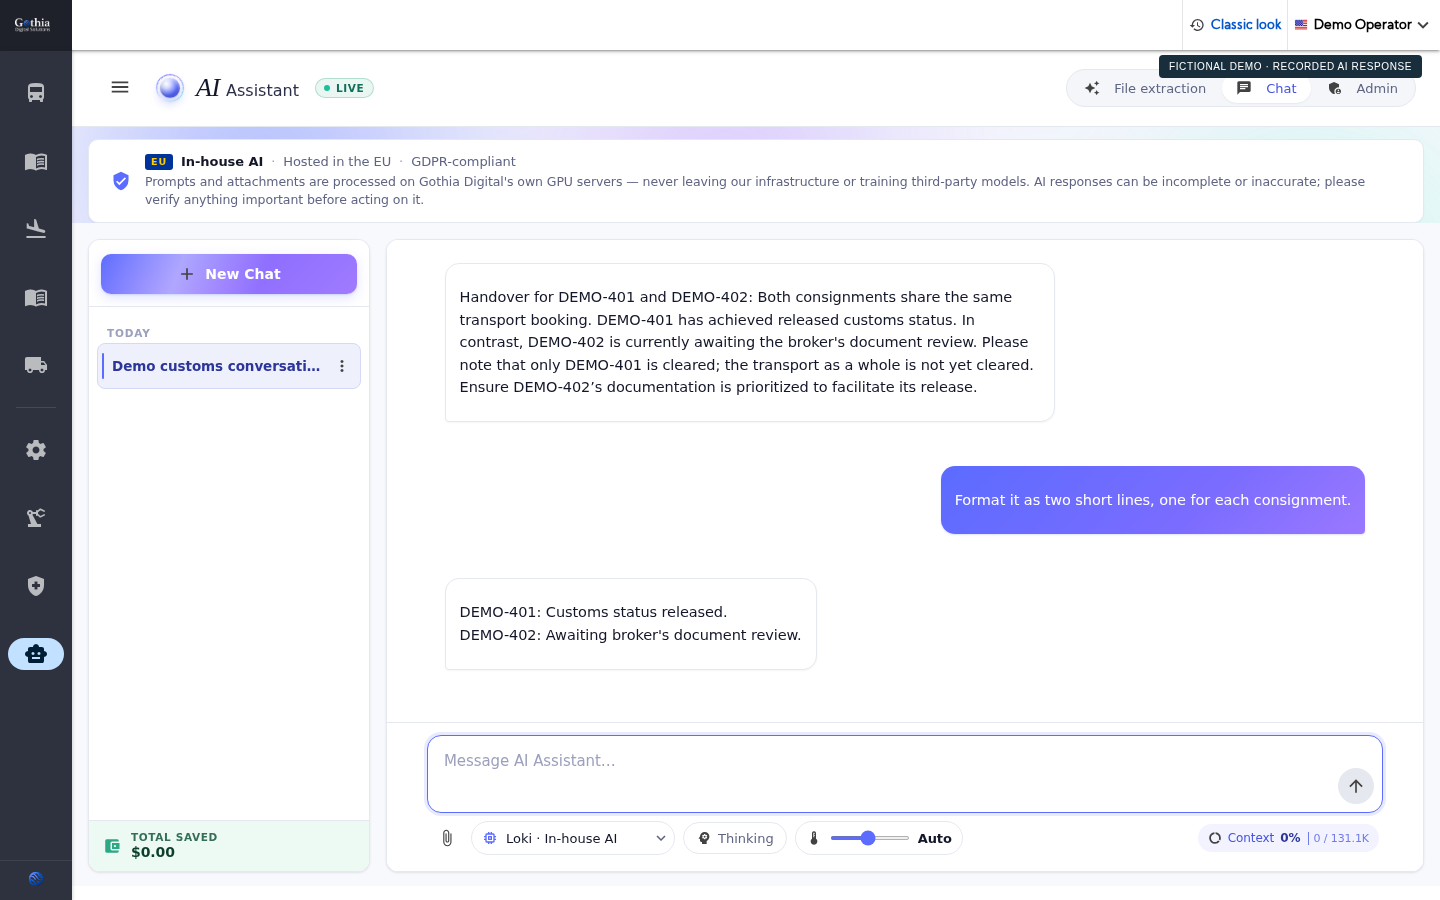Open options for Demo customs conversation
This screenshot has height=900, width=1440.
342,366
